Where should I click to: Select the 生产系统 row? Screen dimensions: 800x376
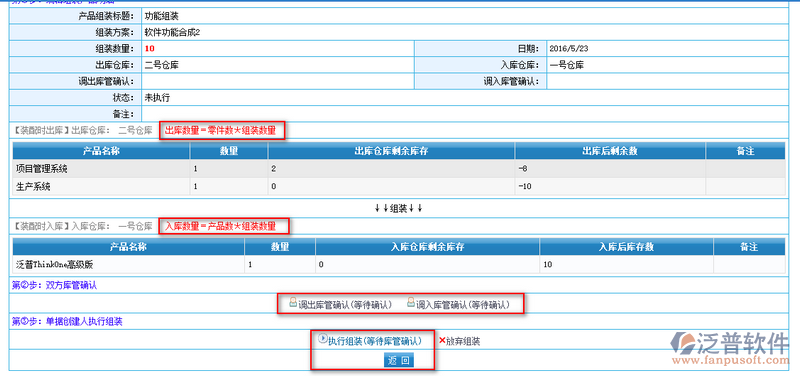tap(398, 186)
